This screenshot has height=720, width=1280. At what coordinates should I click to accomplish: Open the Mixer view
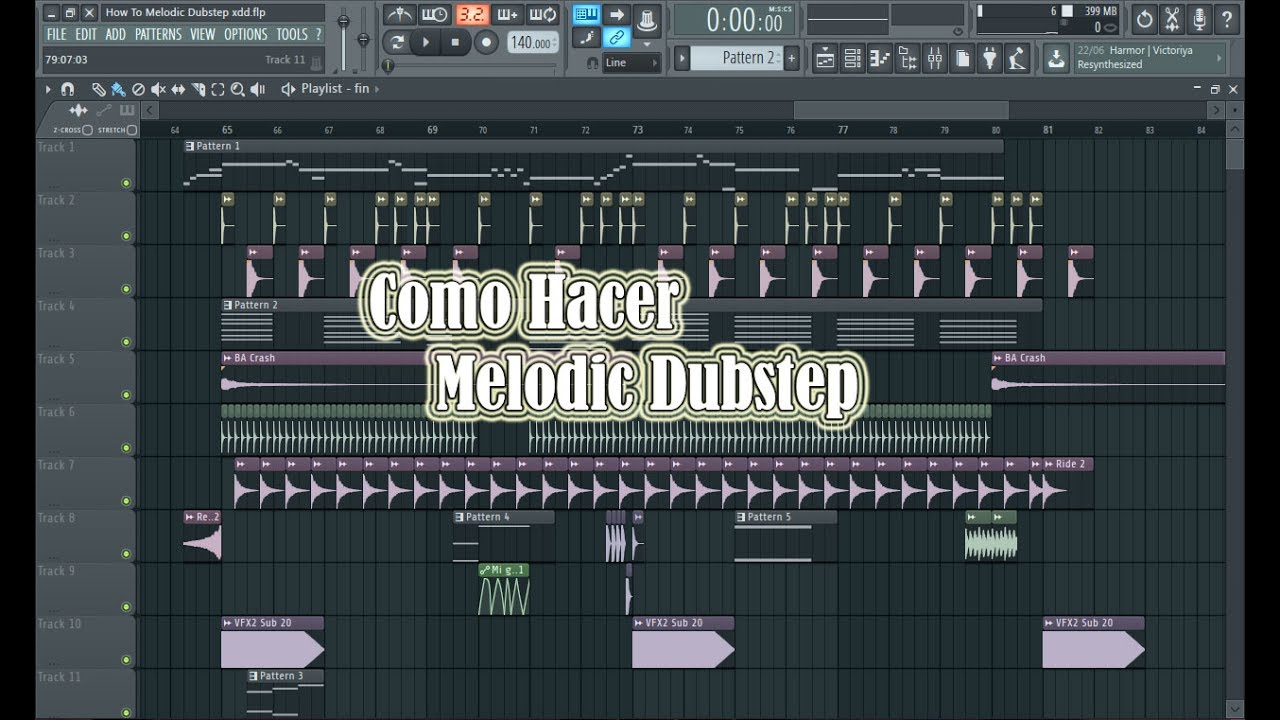click(935, 59)
